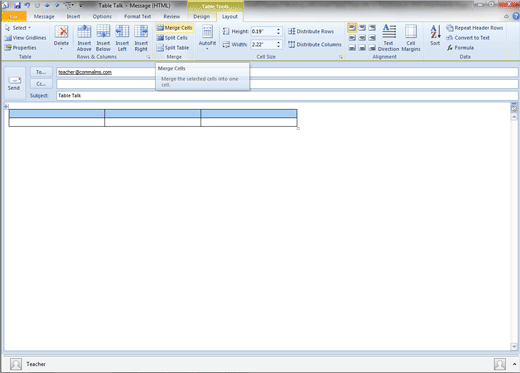Click into the Subject field
The height and width of the screenshot is (373, 520).
coord(287,96)
